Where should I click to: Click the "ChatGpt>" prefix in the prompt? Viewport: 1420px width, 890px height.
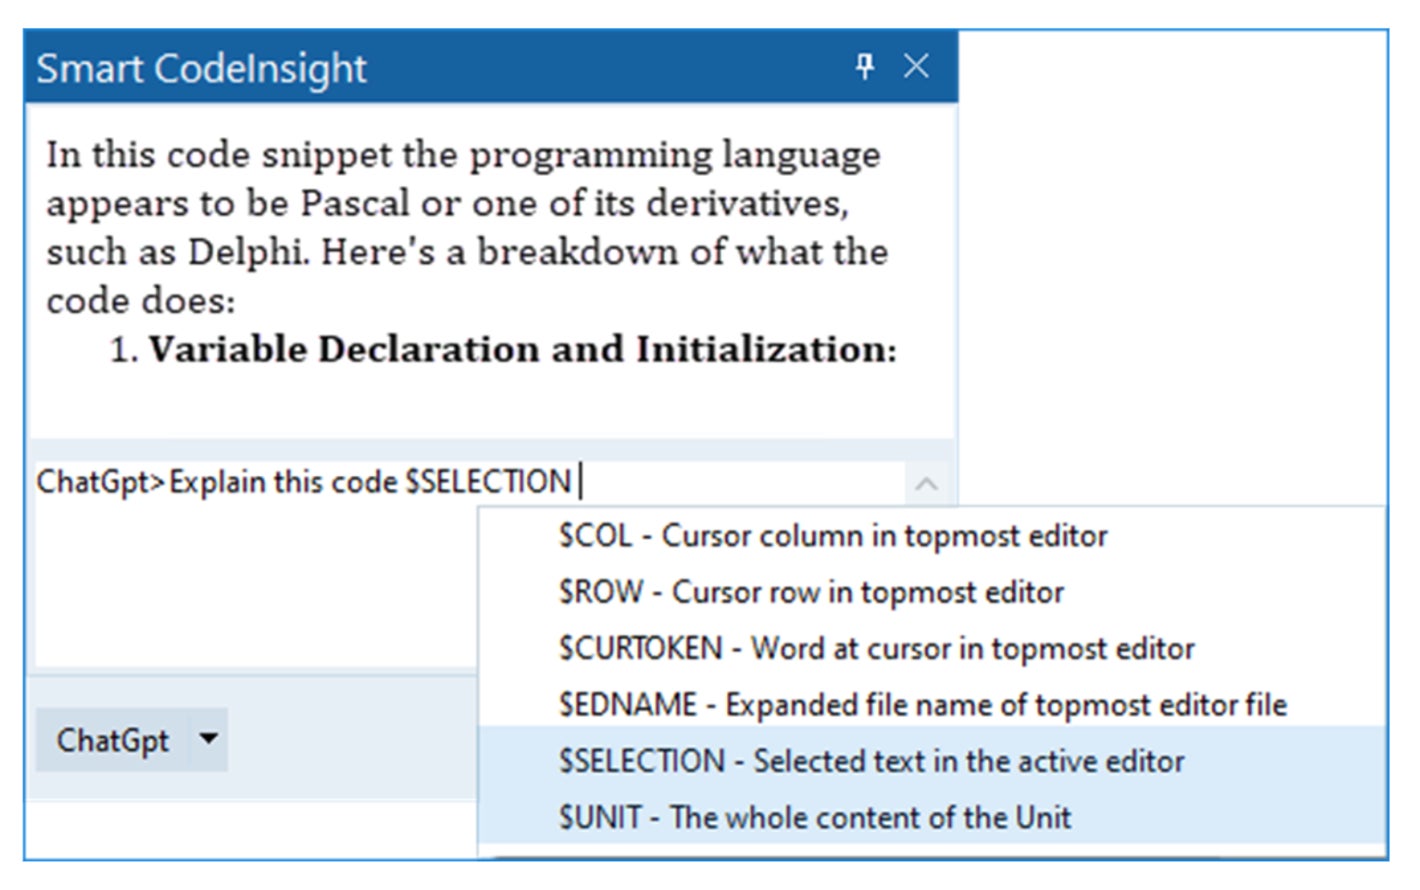100,482
